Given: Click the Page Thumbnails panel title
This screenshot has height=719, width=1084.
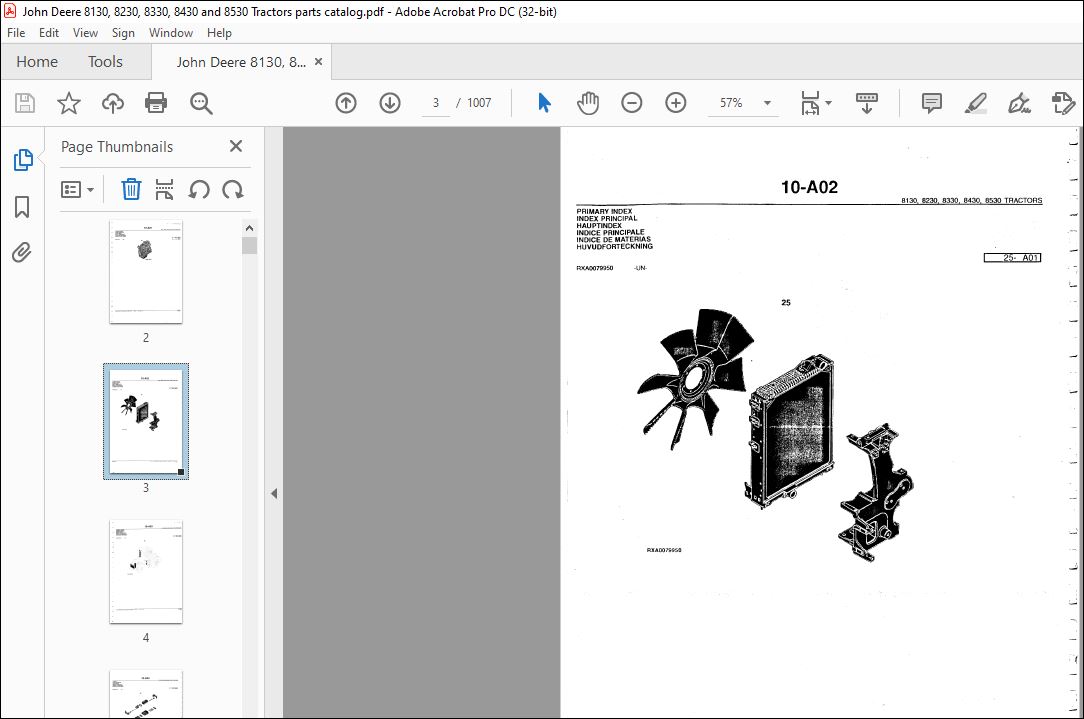Looking at the screenshot, I should coord(117,147).
